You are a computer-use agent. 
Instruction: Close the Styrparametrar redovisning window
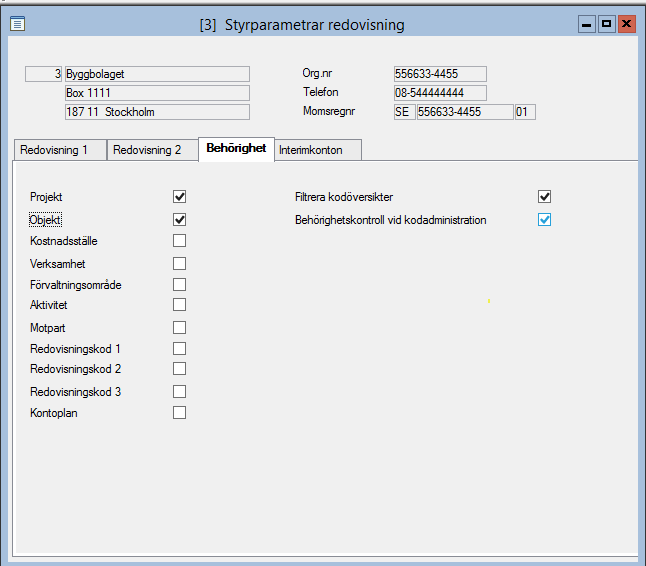point(627,24)
